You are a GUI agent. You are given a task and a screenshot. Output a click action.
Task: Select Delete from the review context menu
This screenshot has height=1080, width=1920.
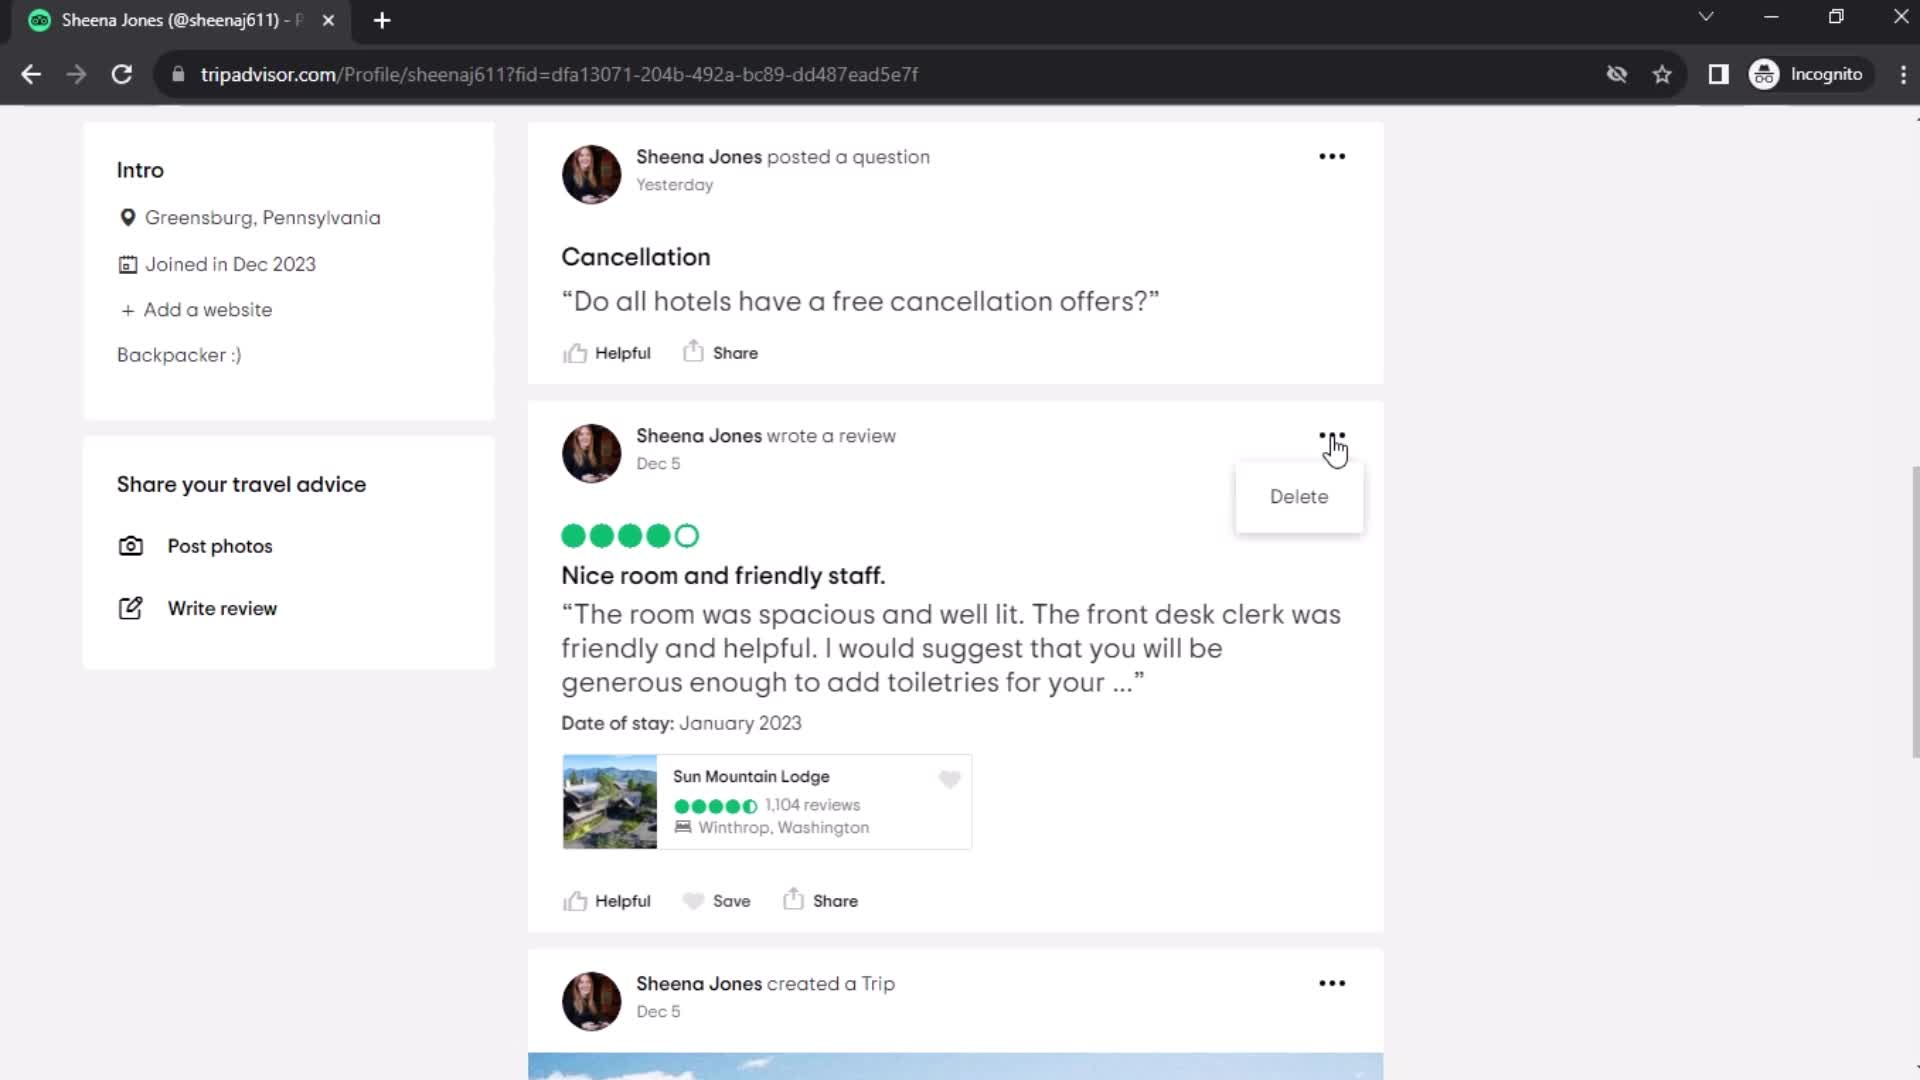(x=1299, y=496)
